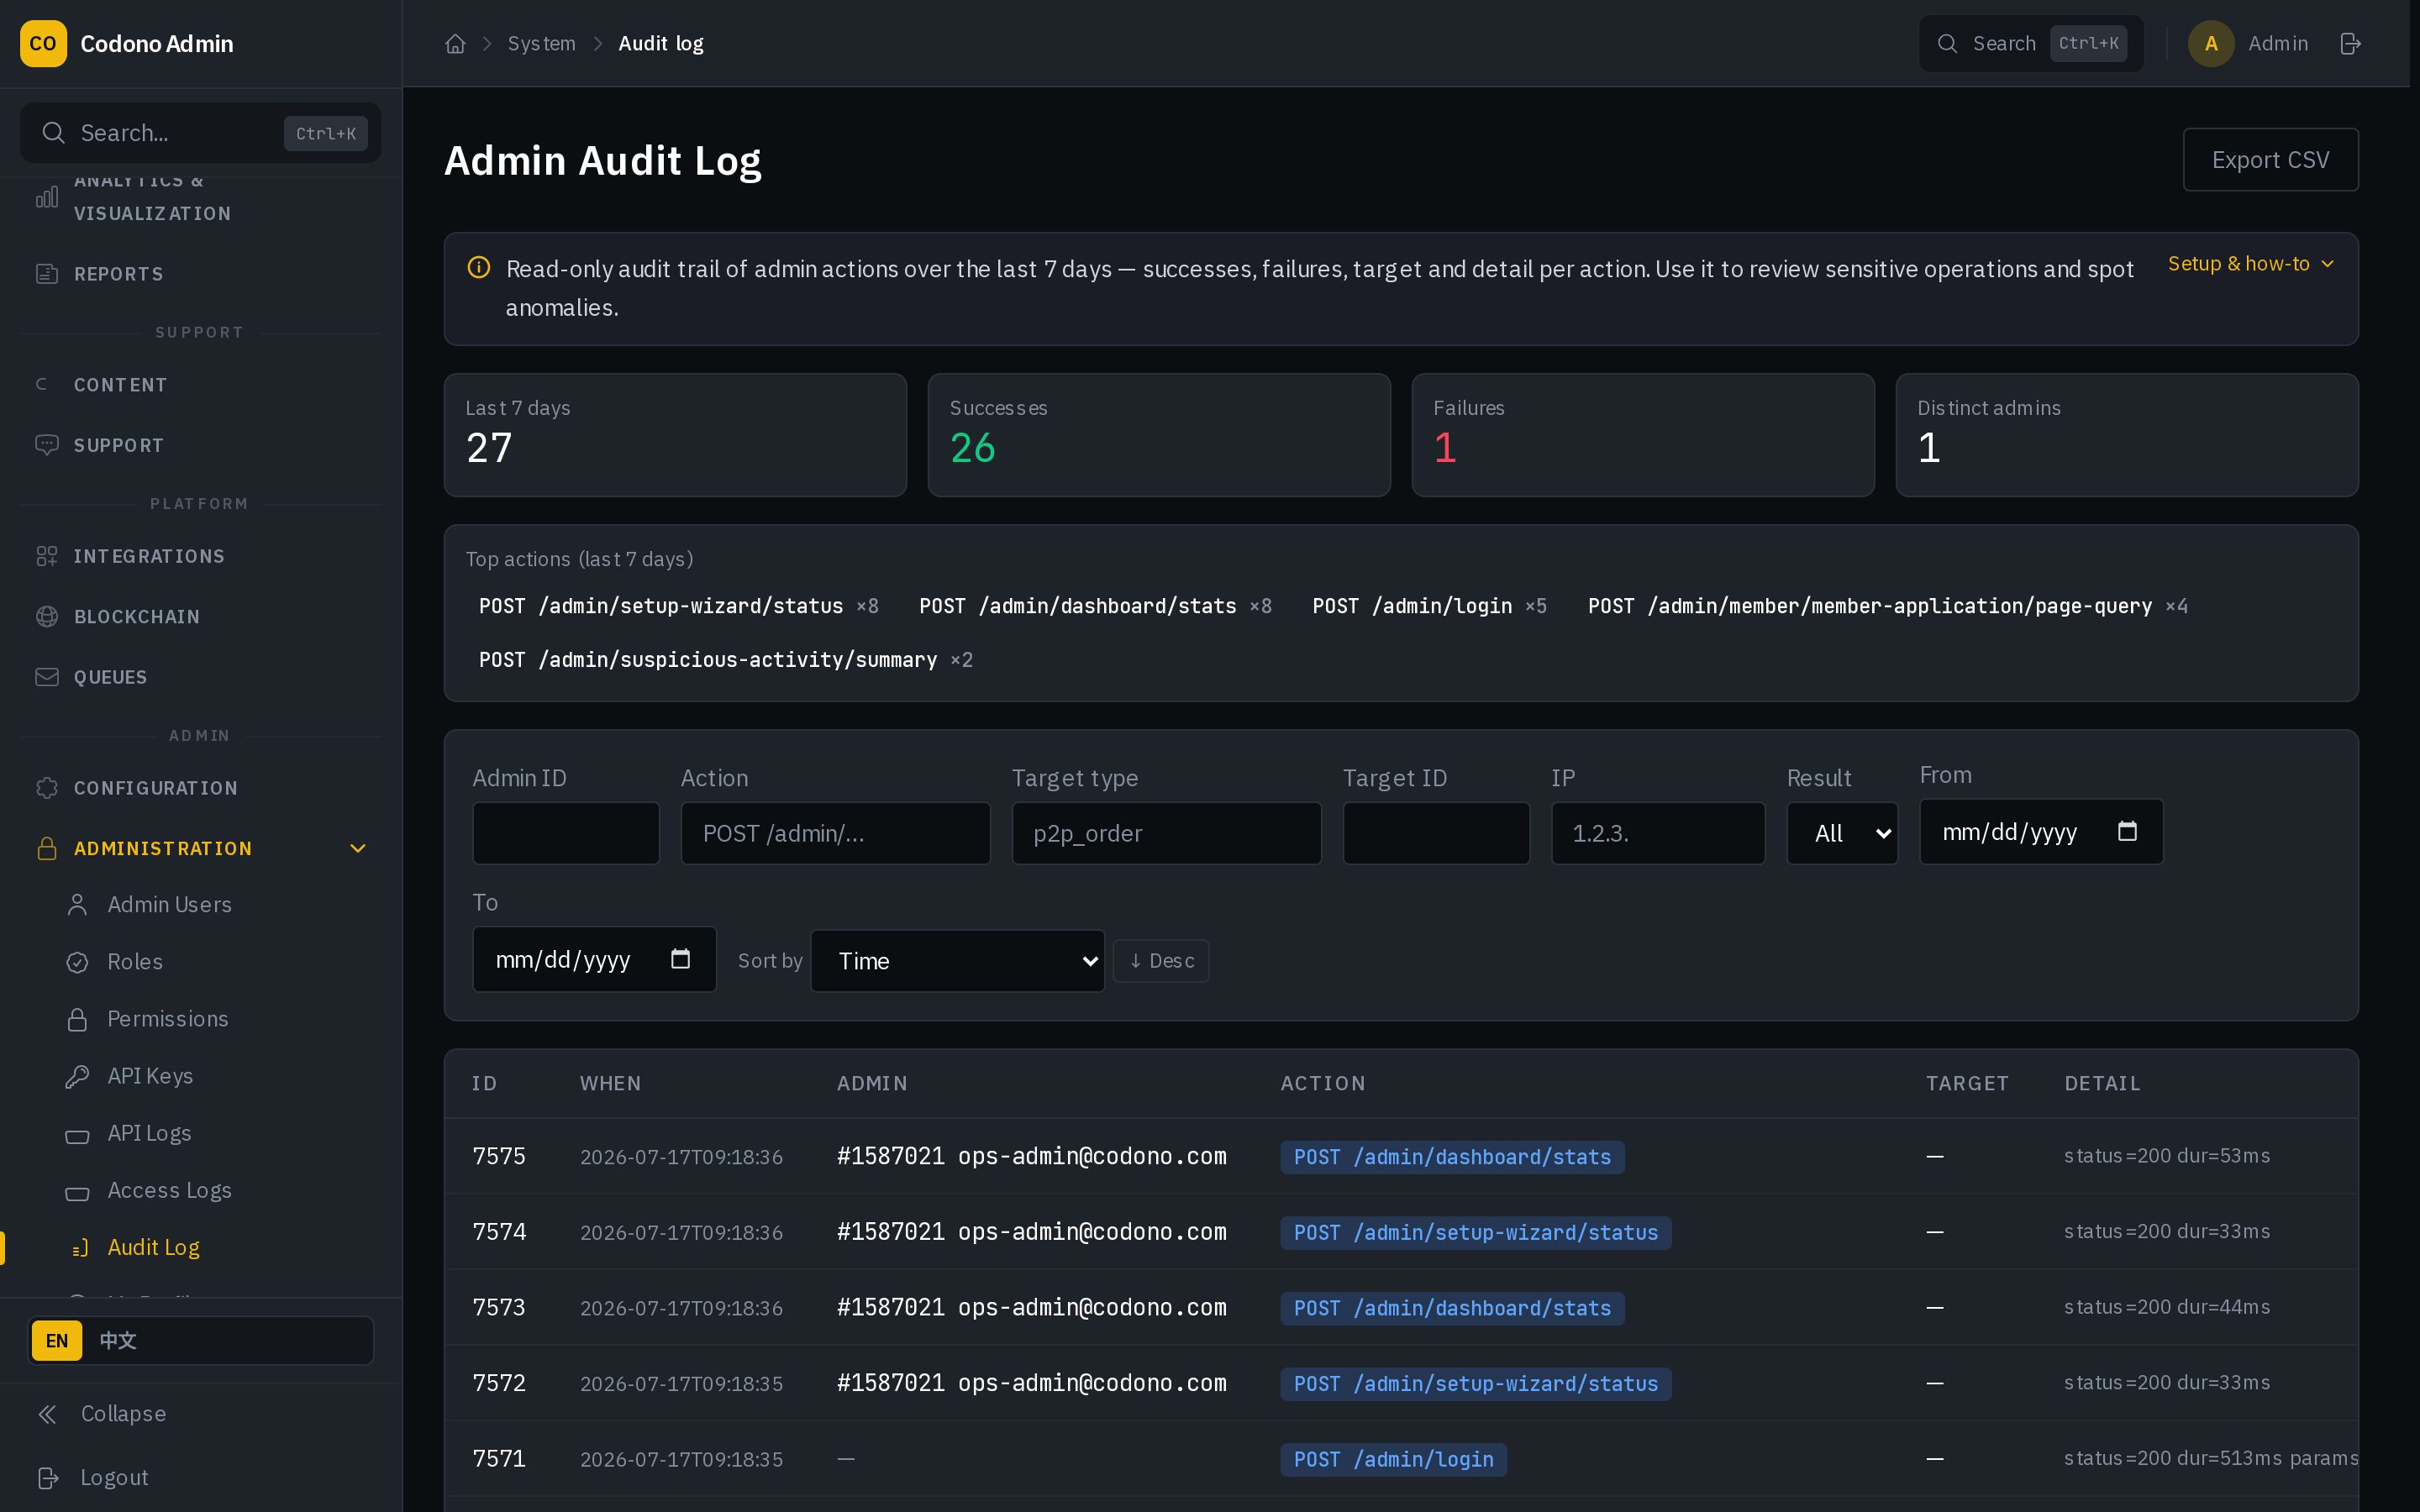Click the ACTION column header

[x=1322, y=1084]
